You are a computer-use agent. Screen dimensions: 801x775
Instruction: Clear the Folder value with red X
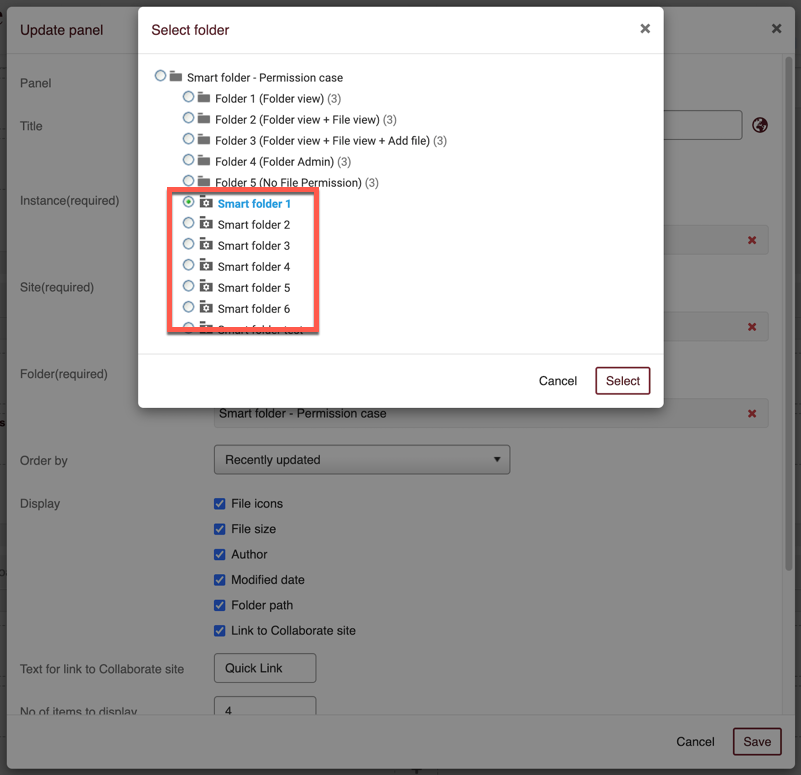752,413
